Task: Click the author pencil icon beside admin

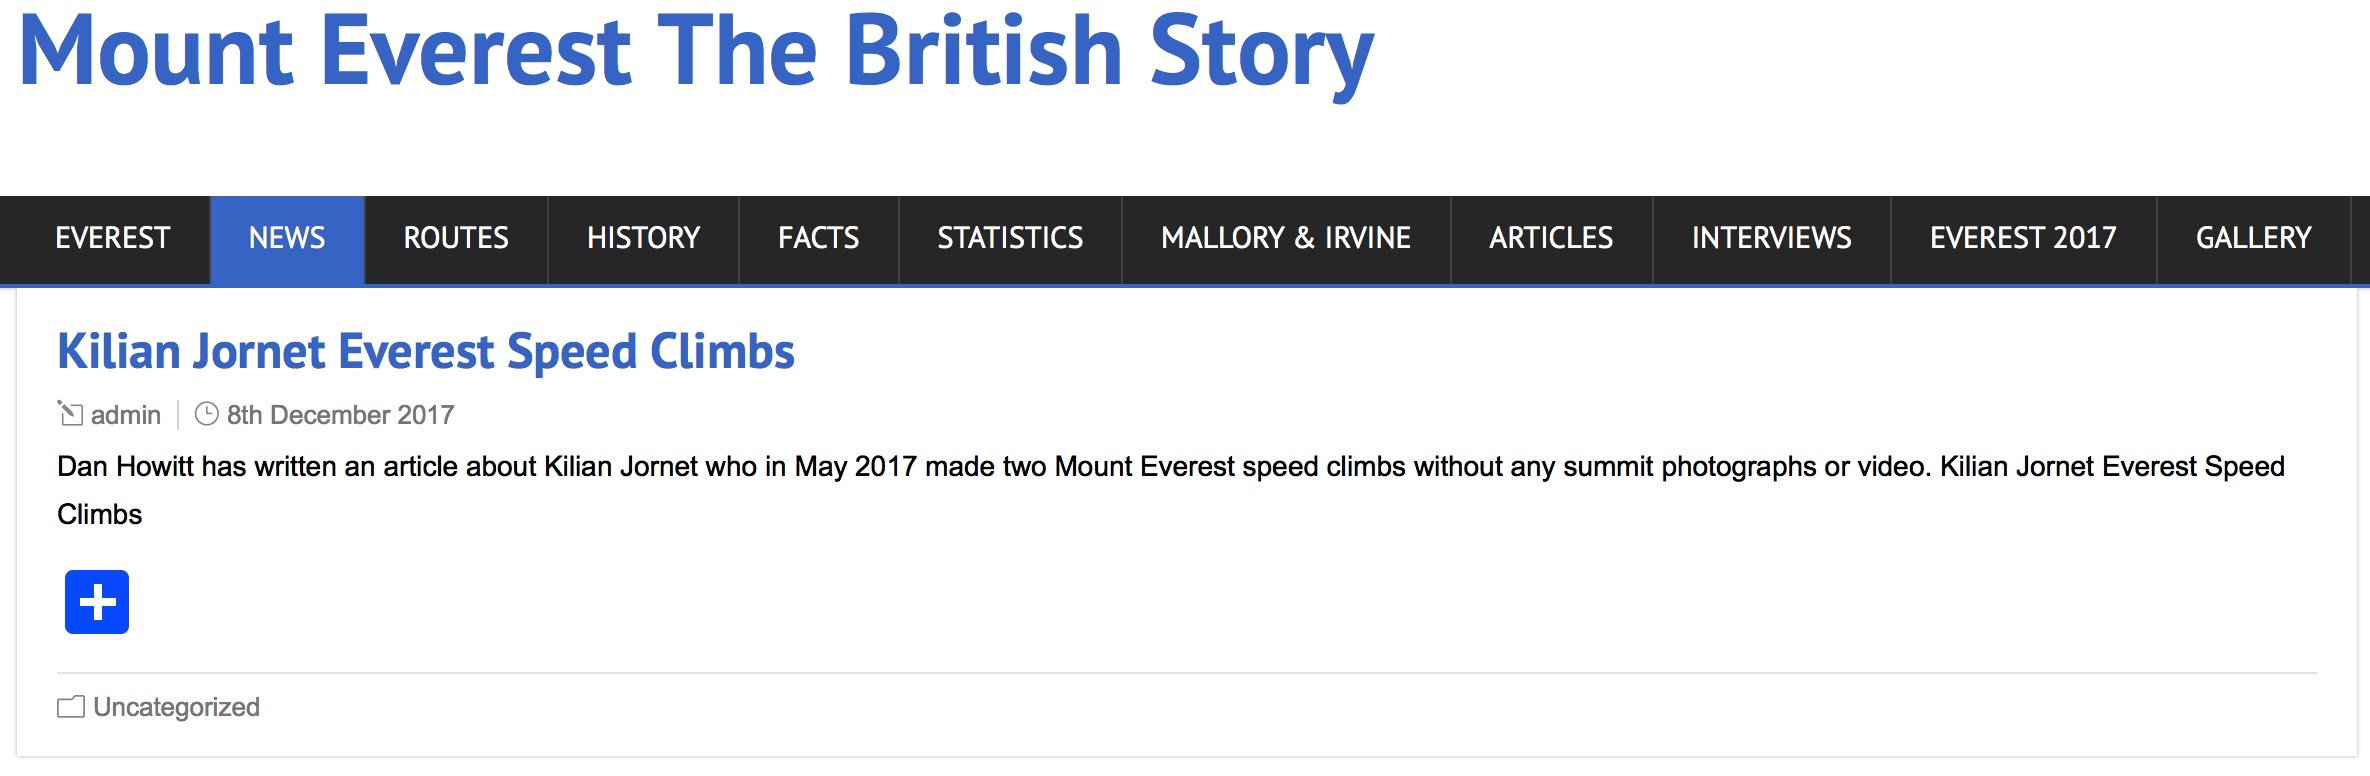Action: (70, 413)
